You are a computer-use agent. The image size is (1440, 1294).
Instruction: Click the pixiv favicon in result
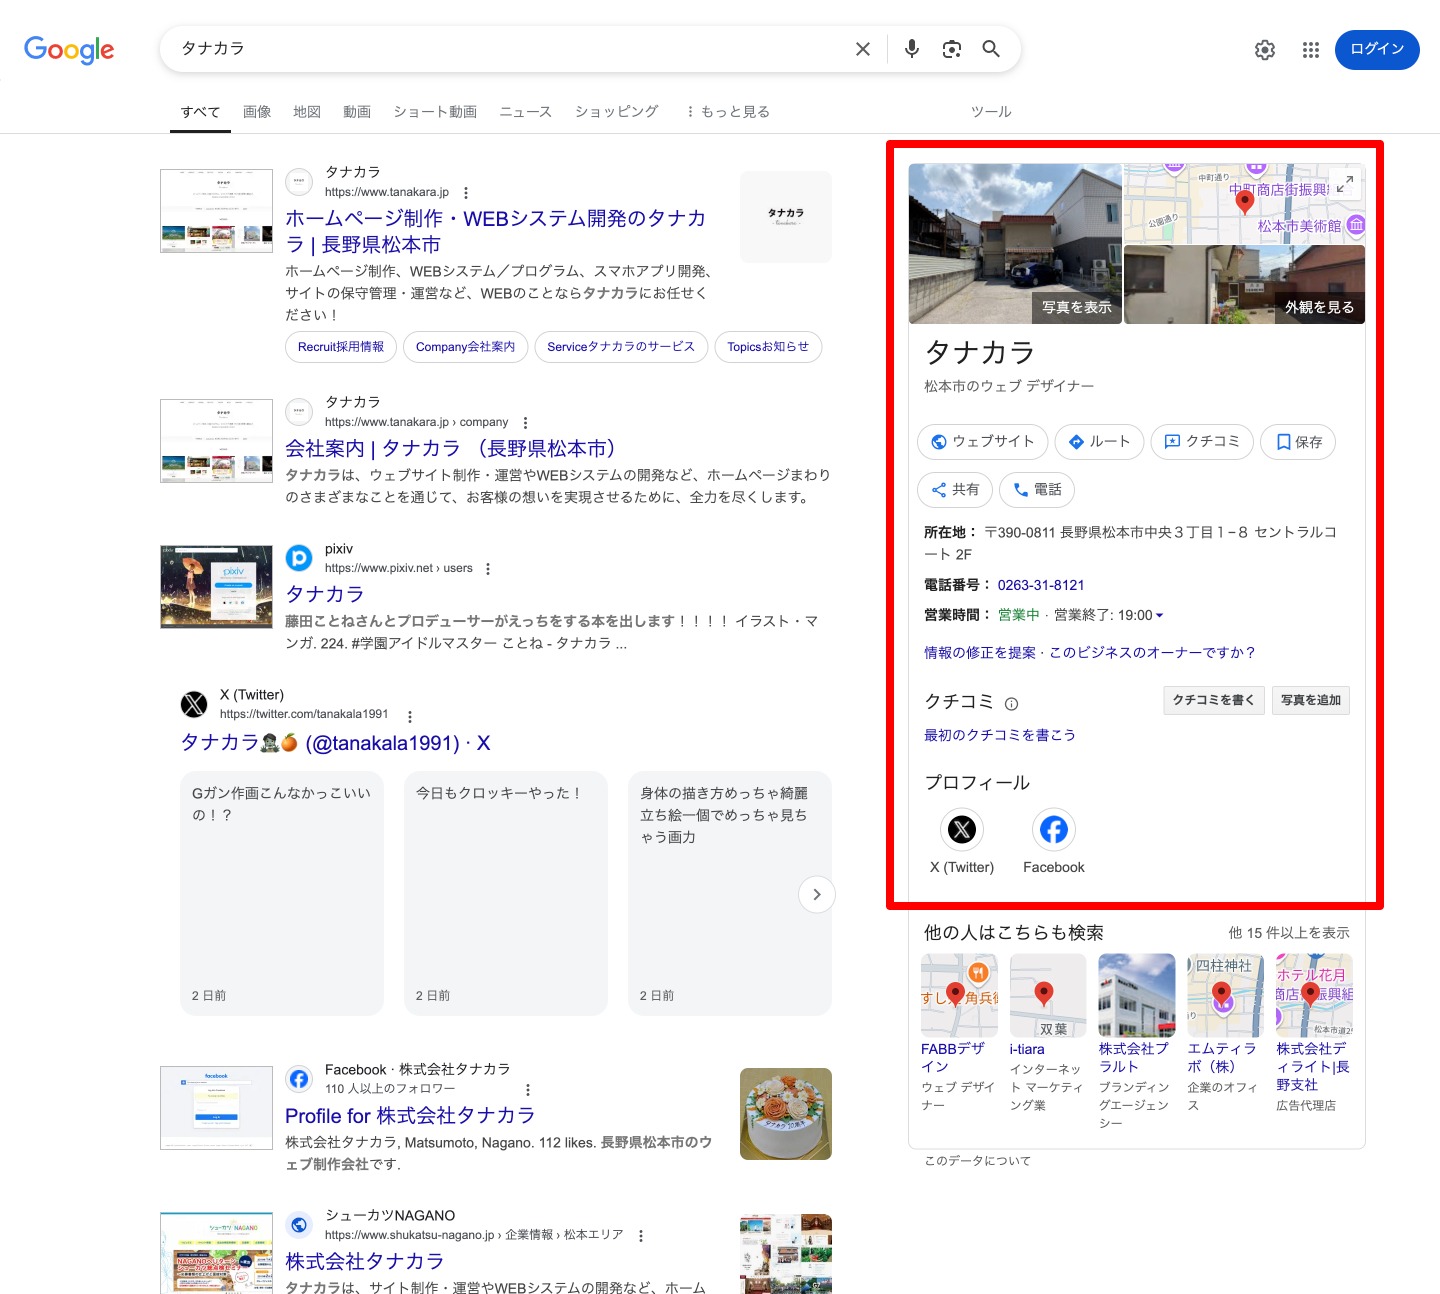point(299,558)
